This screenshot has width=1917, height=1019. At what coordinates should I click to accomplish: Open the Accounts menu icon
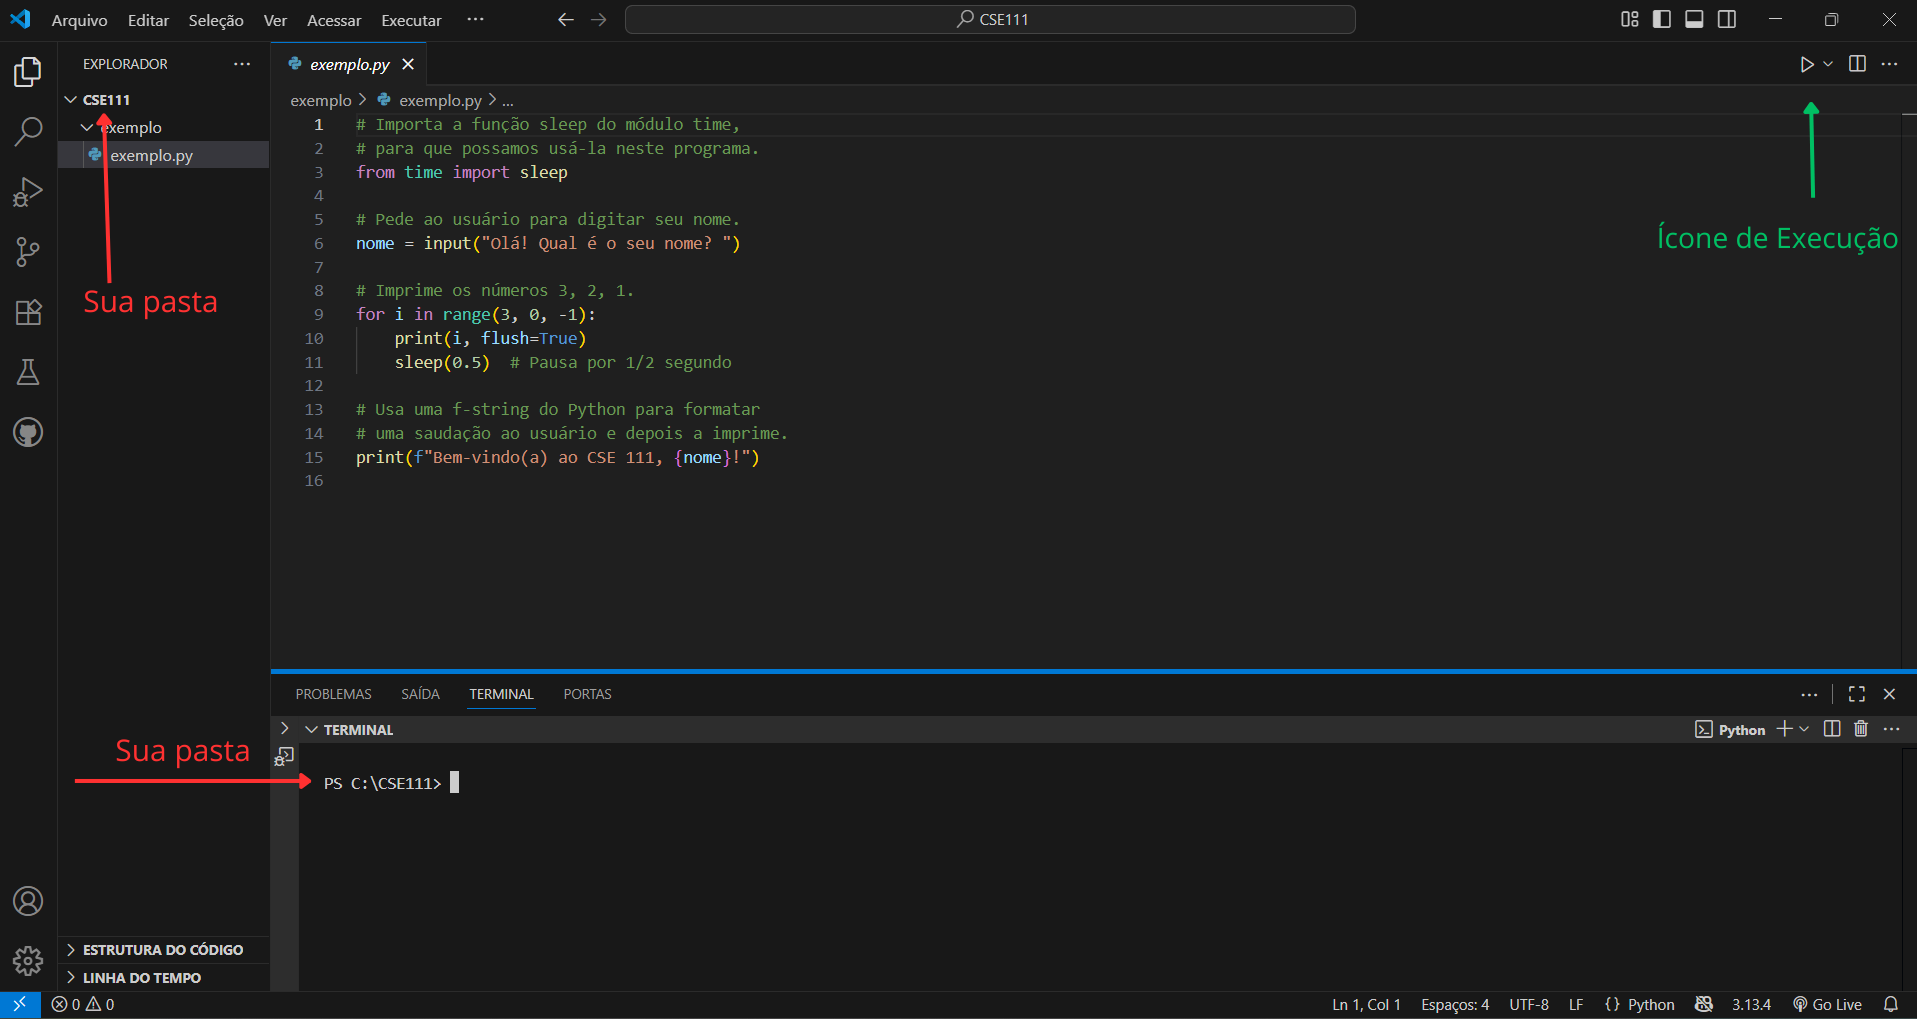click(x=28, y=901)
